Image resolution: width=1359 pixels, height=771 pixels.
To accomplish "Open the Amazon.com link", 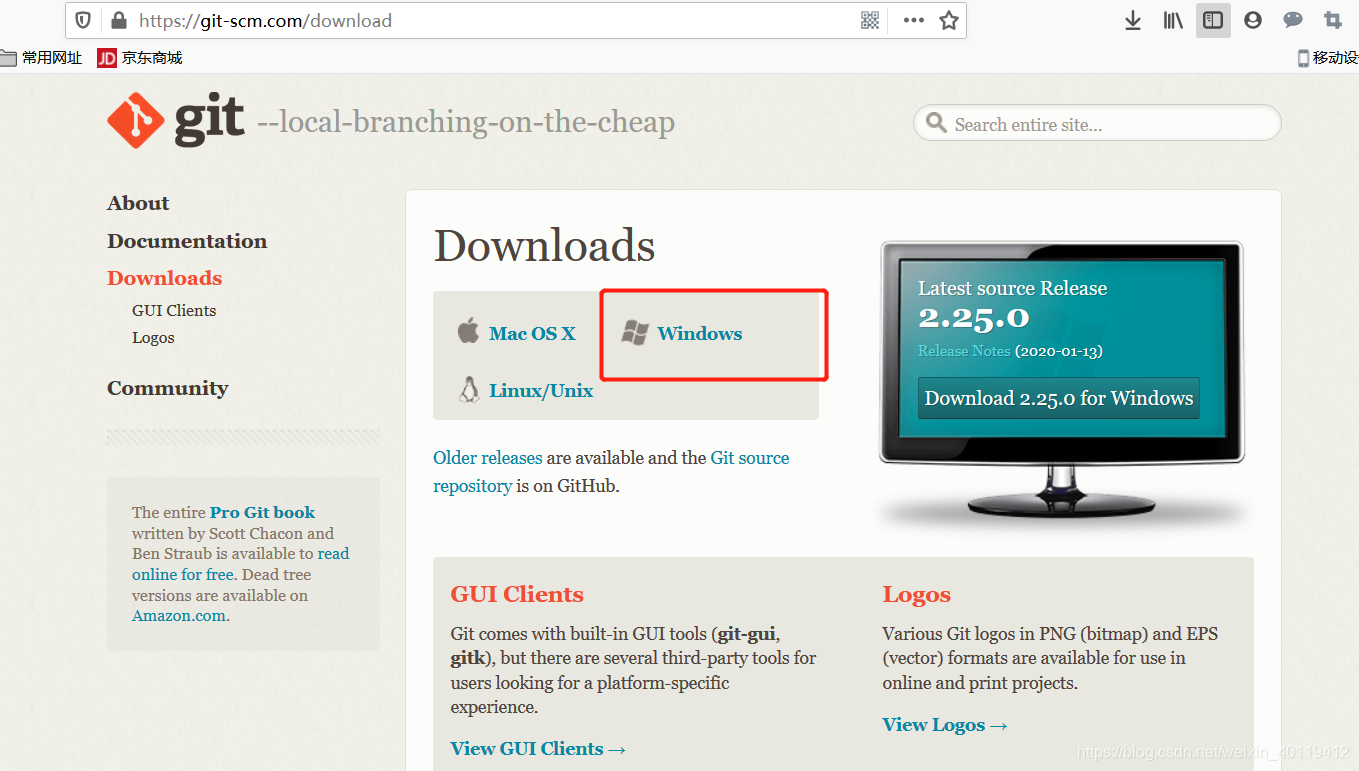I will point(179,616).
